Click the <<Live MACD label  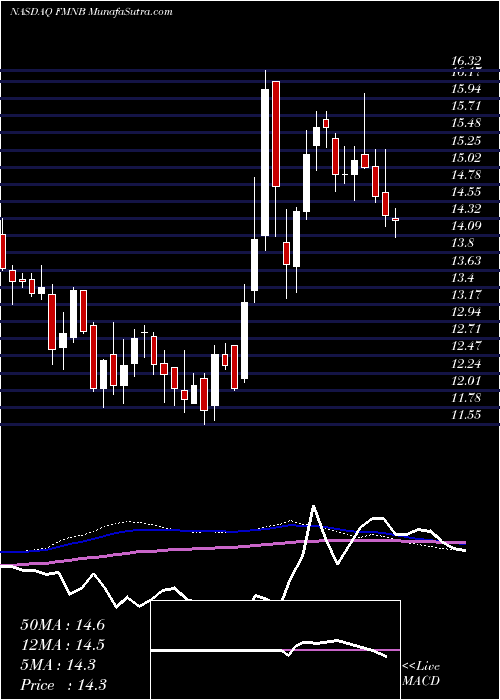tap(421, 674)
